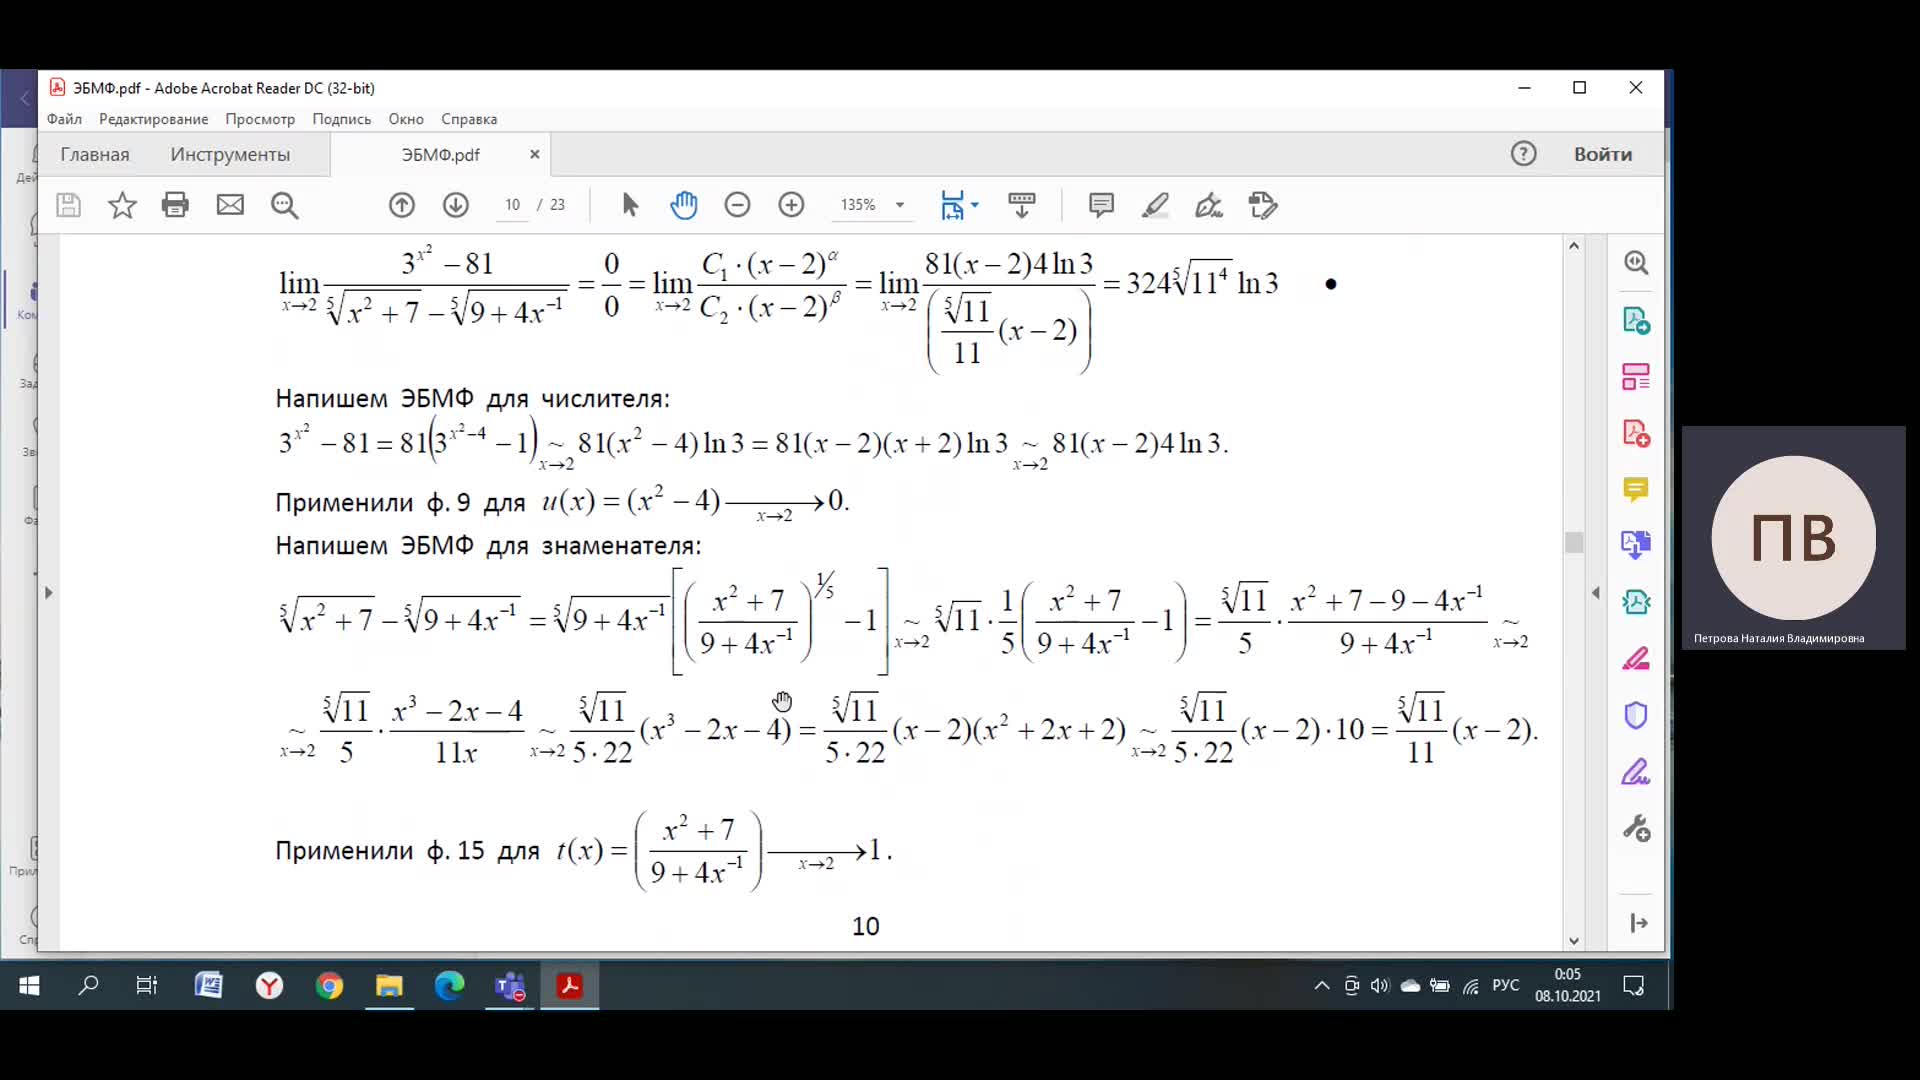Click scrollbar up arrow
This screenshot has height=1080, width=1920.
coord(1574,246)
